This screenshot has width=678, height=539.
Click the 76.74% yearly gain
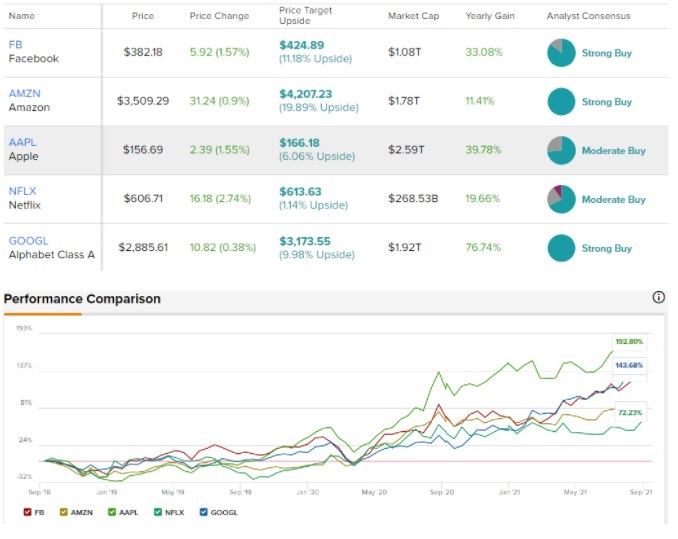click(483, 248)
